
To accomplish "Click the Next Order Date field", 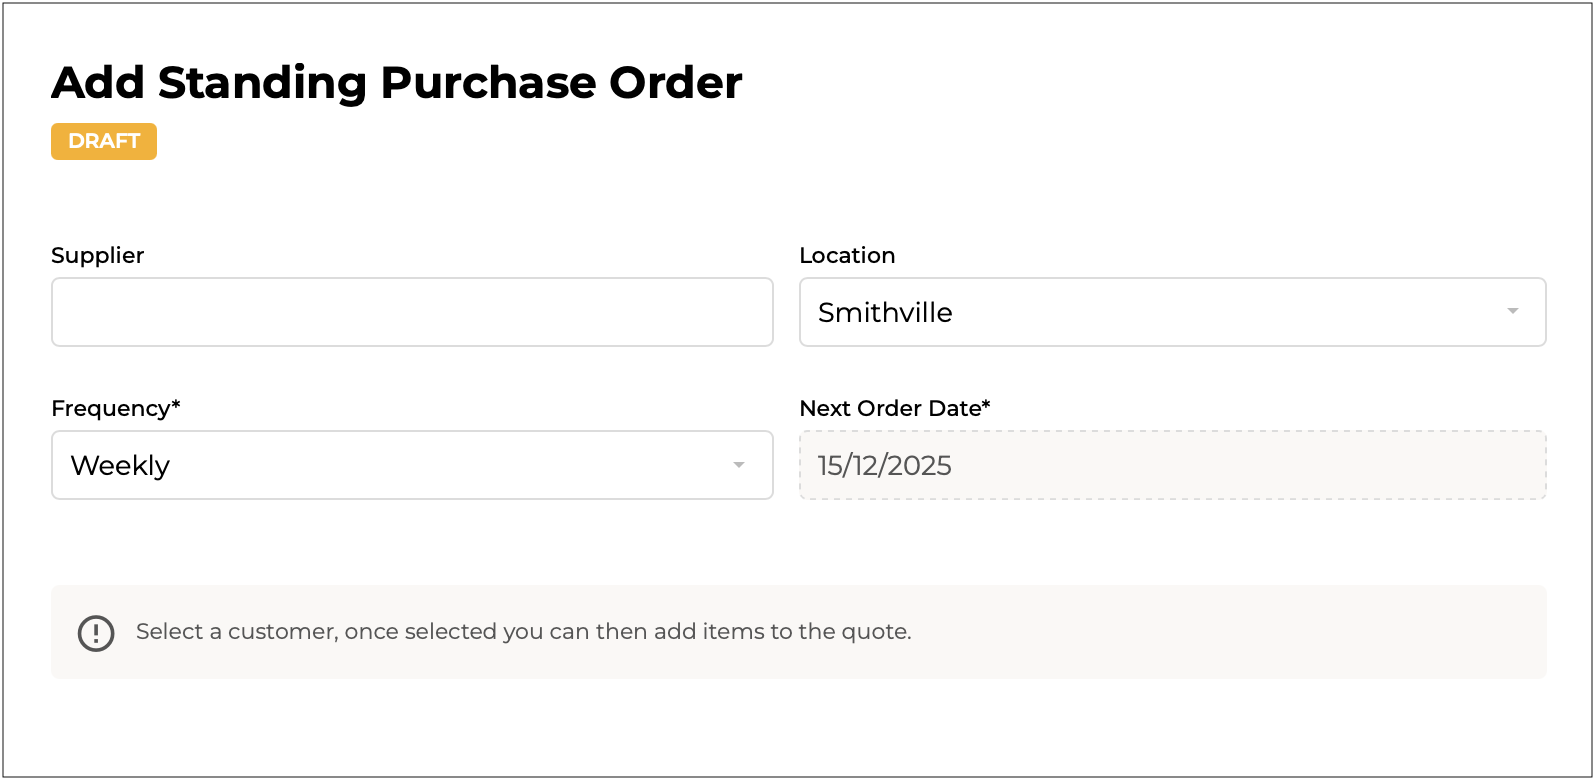I will (1172, 465).
